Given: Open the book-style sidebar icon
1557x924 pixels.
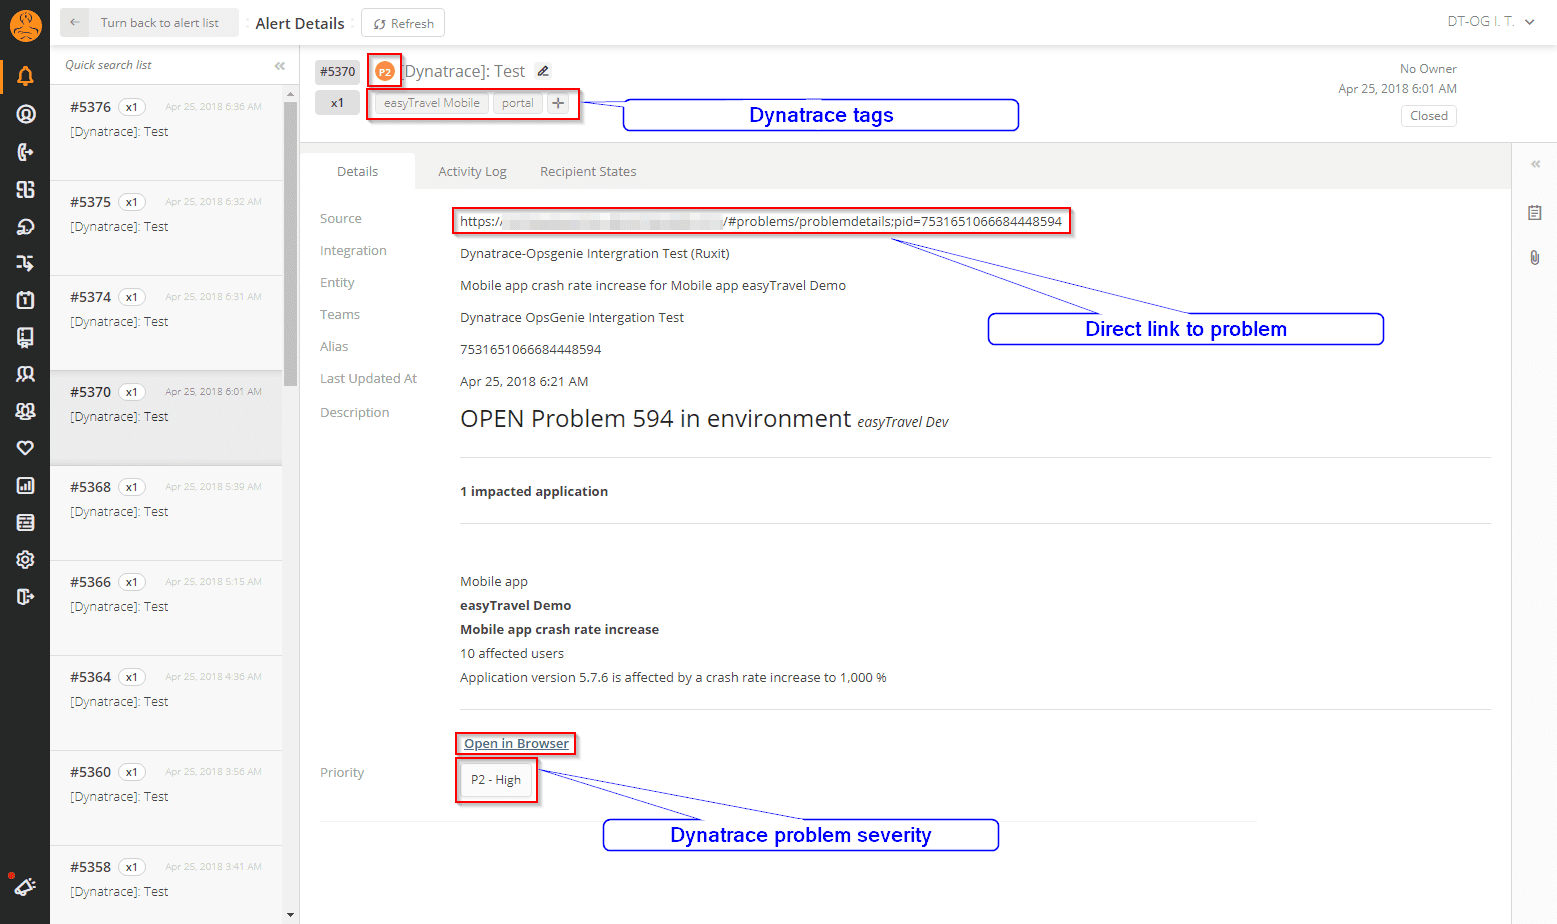Looking at the screenshot, I should pos(25,337).
